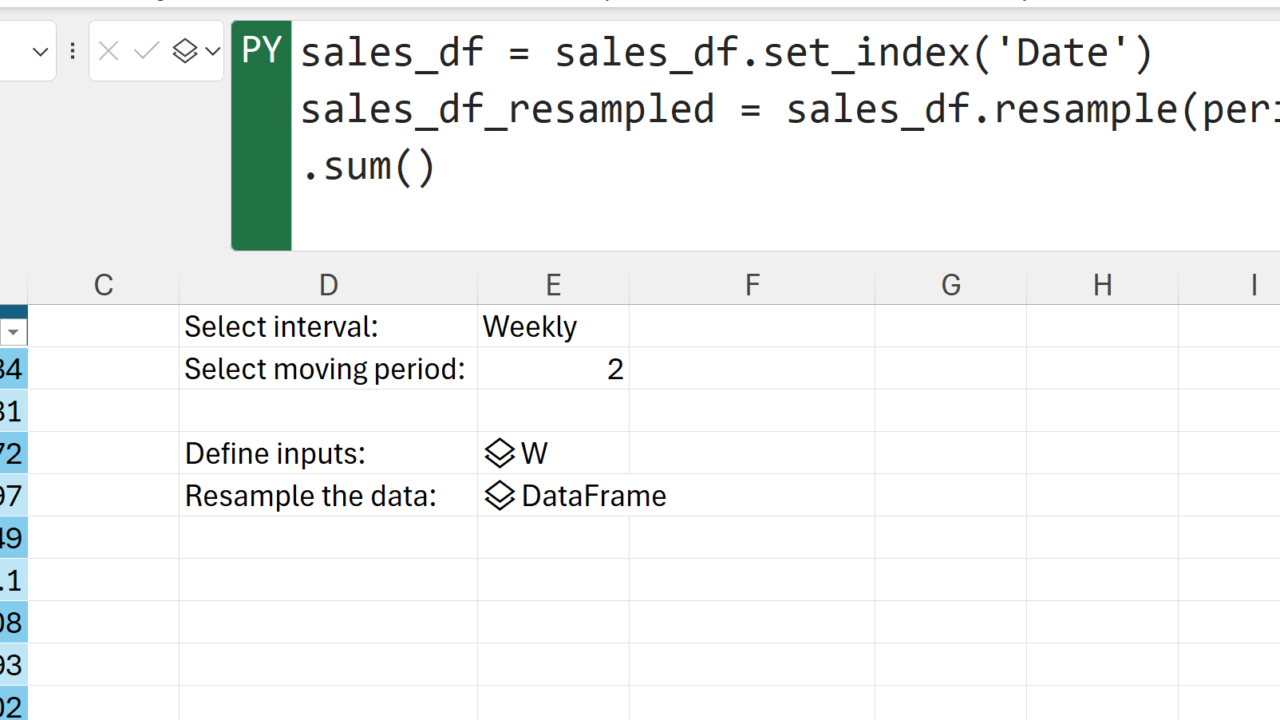Expand the Python output type dropdown arrow
The image size is (1280, 720).
pos(212,51)
